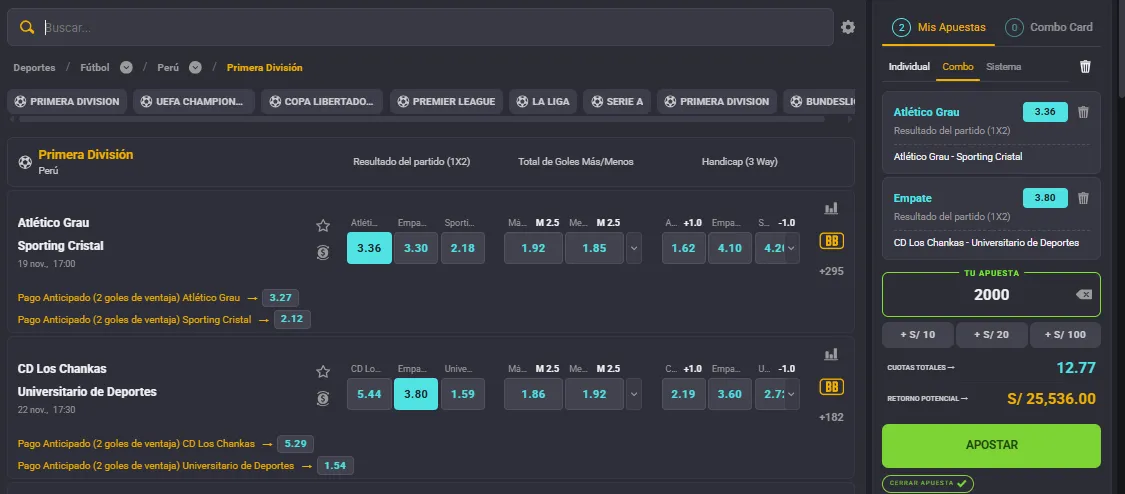This screenshot has width=1125, height=494.
Task: Favorite the Atlético Grau match with star
Action: click(323, 226)
